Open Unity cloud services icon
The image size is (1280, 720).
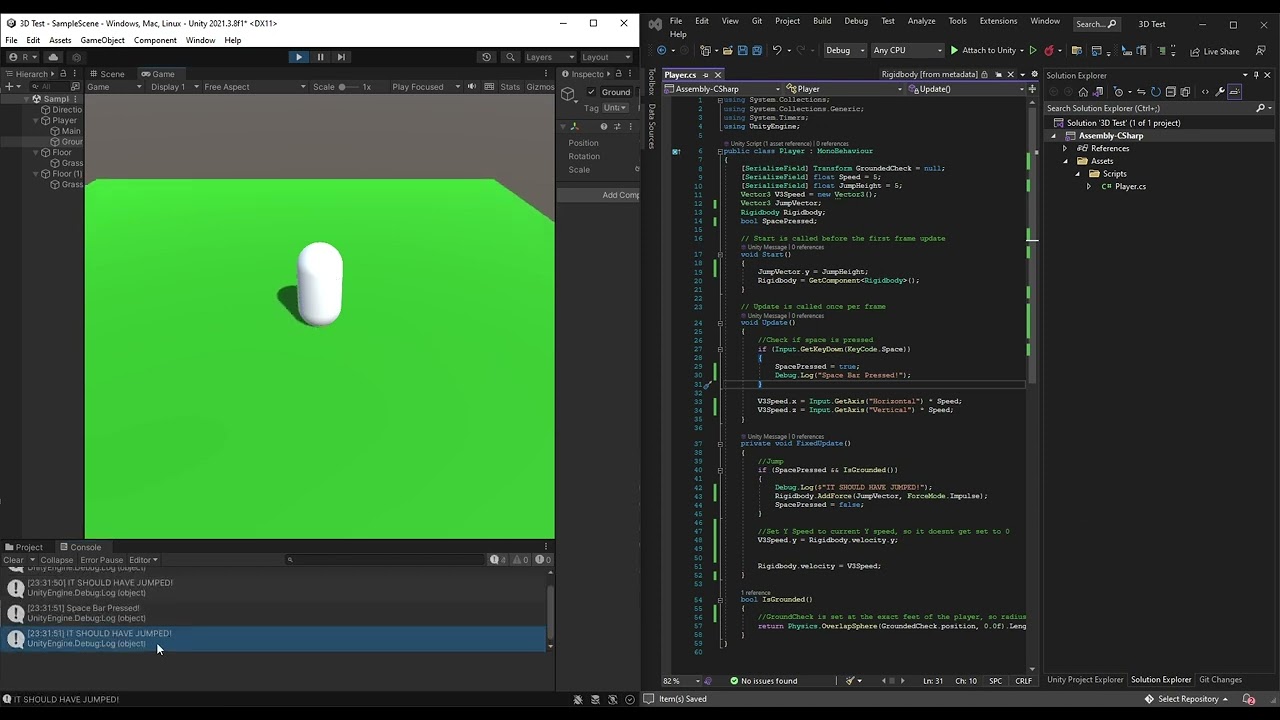[53, 57]
